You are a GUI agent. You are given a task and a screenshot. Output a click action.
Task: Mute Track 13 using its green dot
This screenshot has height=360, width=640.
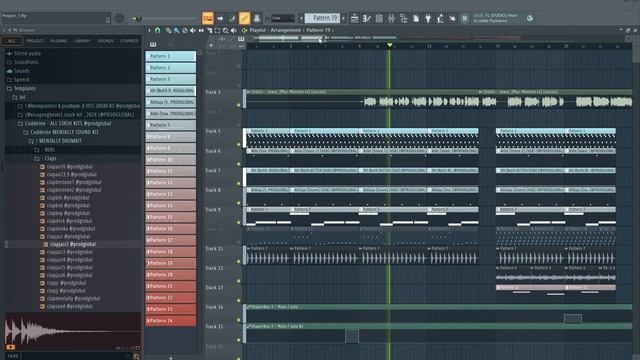(239, 300)
